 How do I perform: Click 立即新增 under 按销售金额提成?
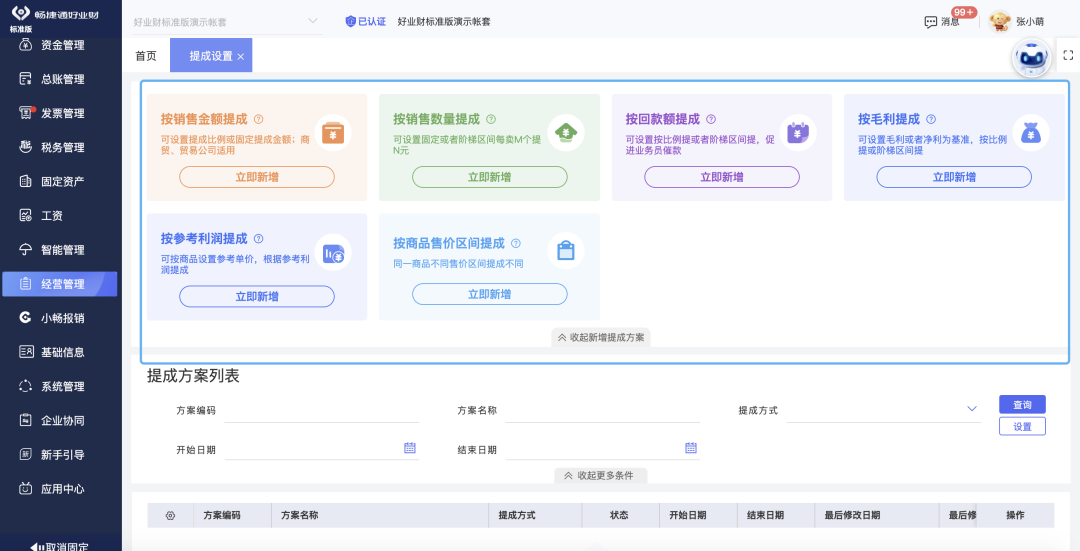257,177
